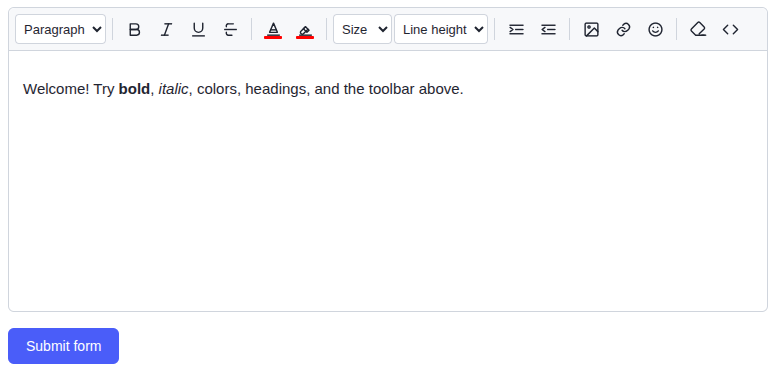Toggle bold formatting
The width and height of the screenshot is (776, 385).
pos(134,30)
